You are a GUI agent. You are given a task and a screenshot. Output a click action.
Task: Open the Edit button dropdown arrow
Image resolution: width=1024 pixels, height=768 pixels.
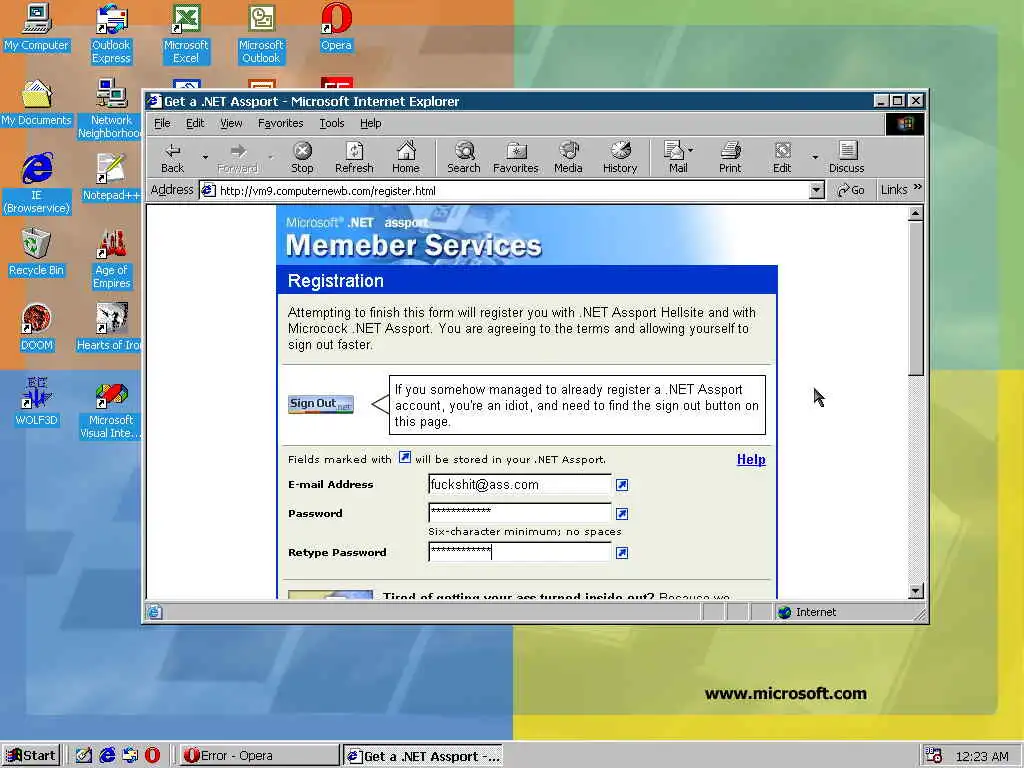point(815,157)
